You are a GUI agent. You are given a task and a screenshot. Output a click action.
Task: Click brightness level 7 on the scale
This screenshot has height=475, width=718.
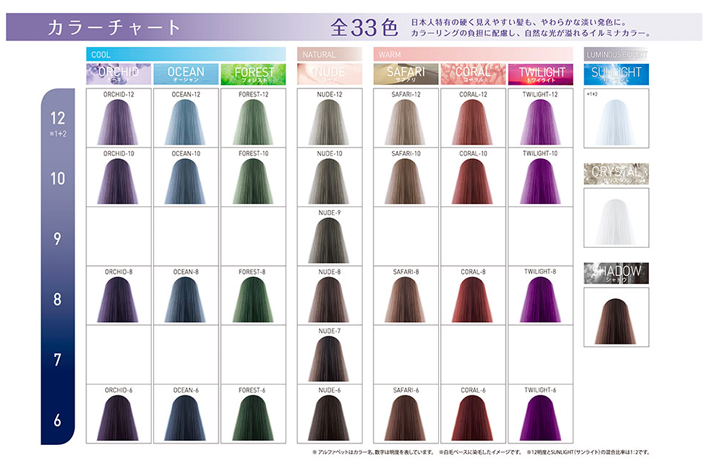(57, 360)
